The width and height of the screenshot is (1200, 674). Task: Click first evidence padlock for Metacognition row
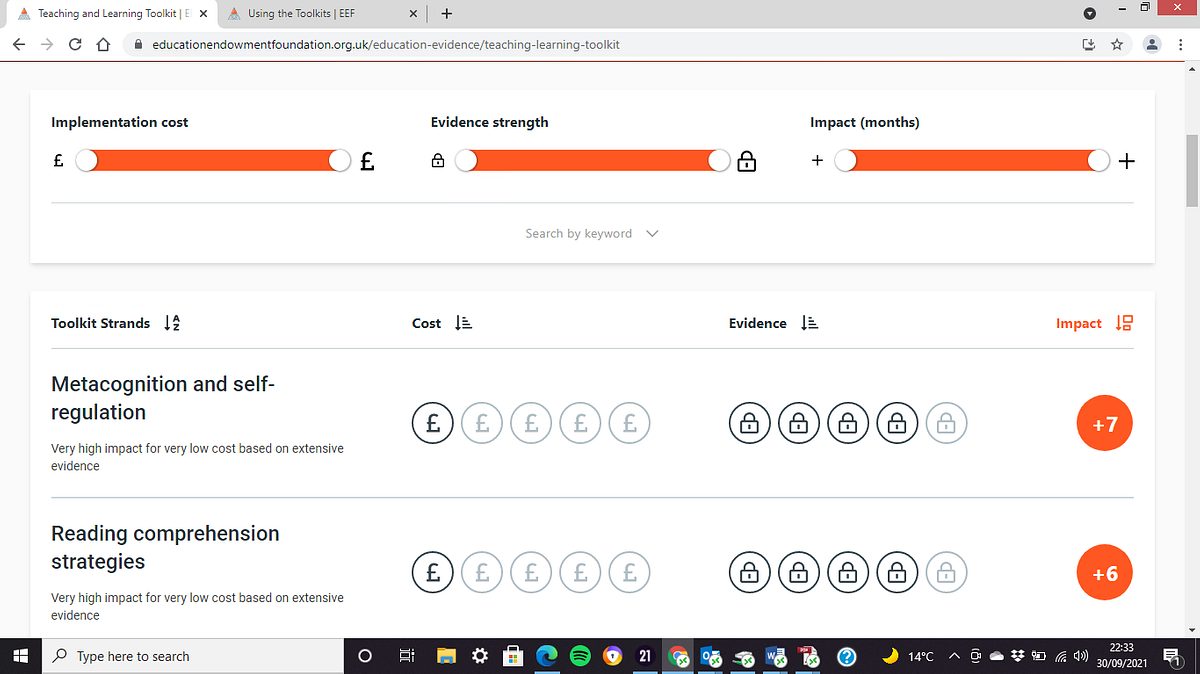coord(749,424)
